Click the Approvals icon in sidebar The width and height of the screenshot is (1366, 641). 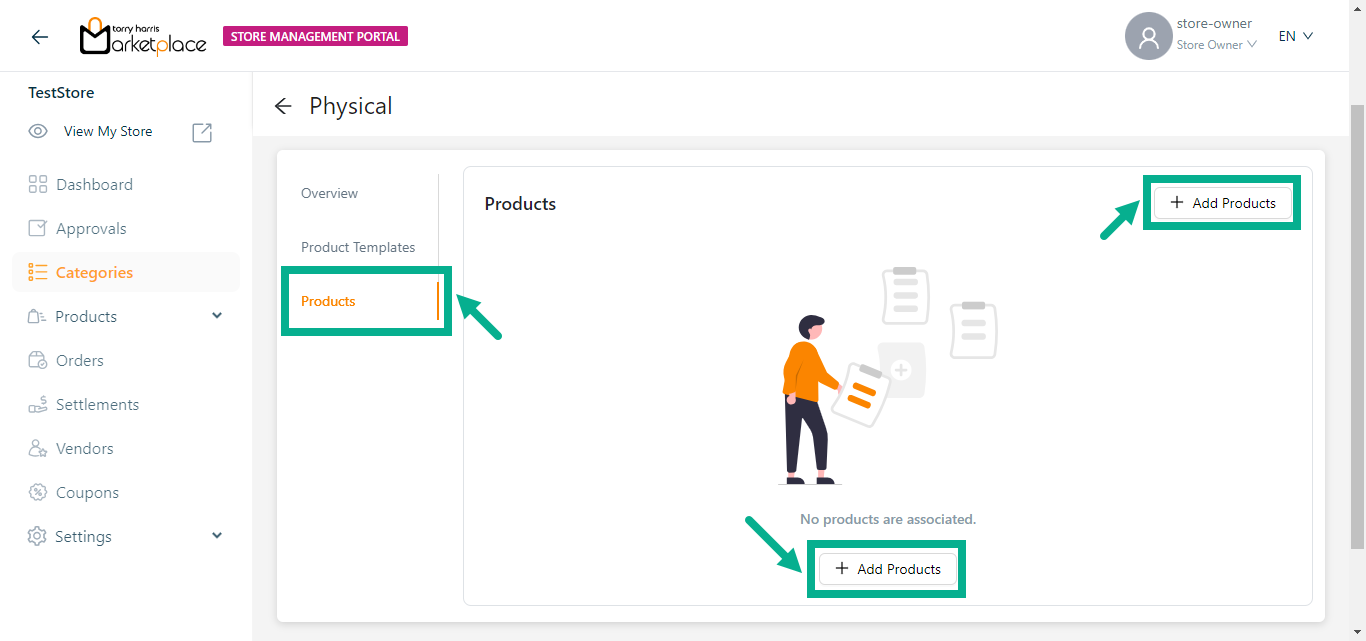[x=38, y=228]
